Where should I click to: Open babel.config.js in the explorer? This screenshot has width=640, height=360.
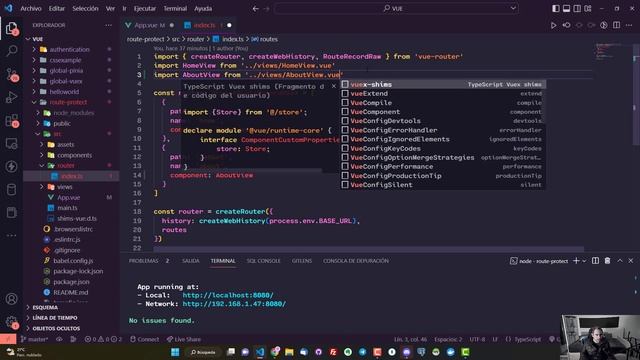(73, 261)
